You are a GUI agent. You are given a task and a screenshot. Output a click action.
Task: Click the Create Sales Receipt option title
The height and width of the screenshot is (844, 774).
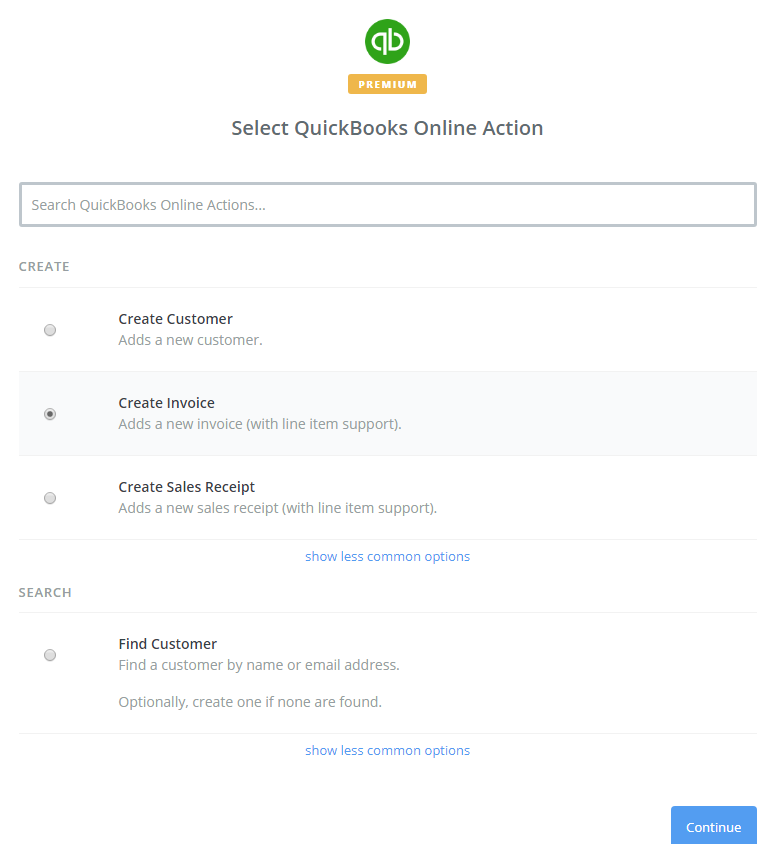click(186, 487)
